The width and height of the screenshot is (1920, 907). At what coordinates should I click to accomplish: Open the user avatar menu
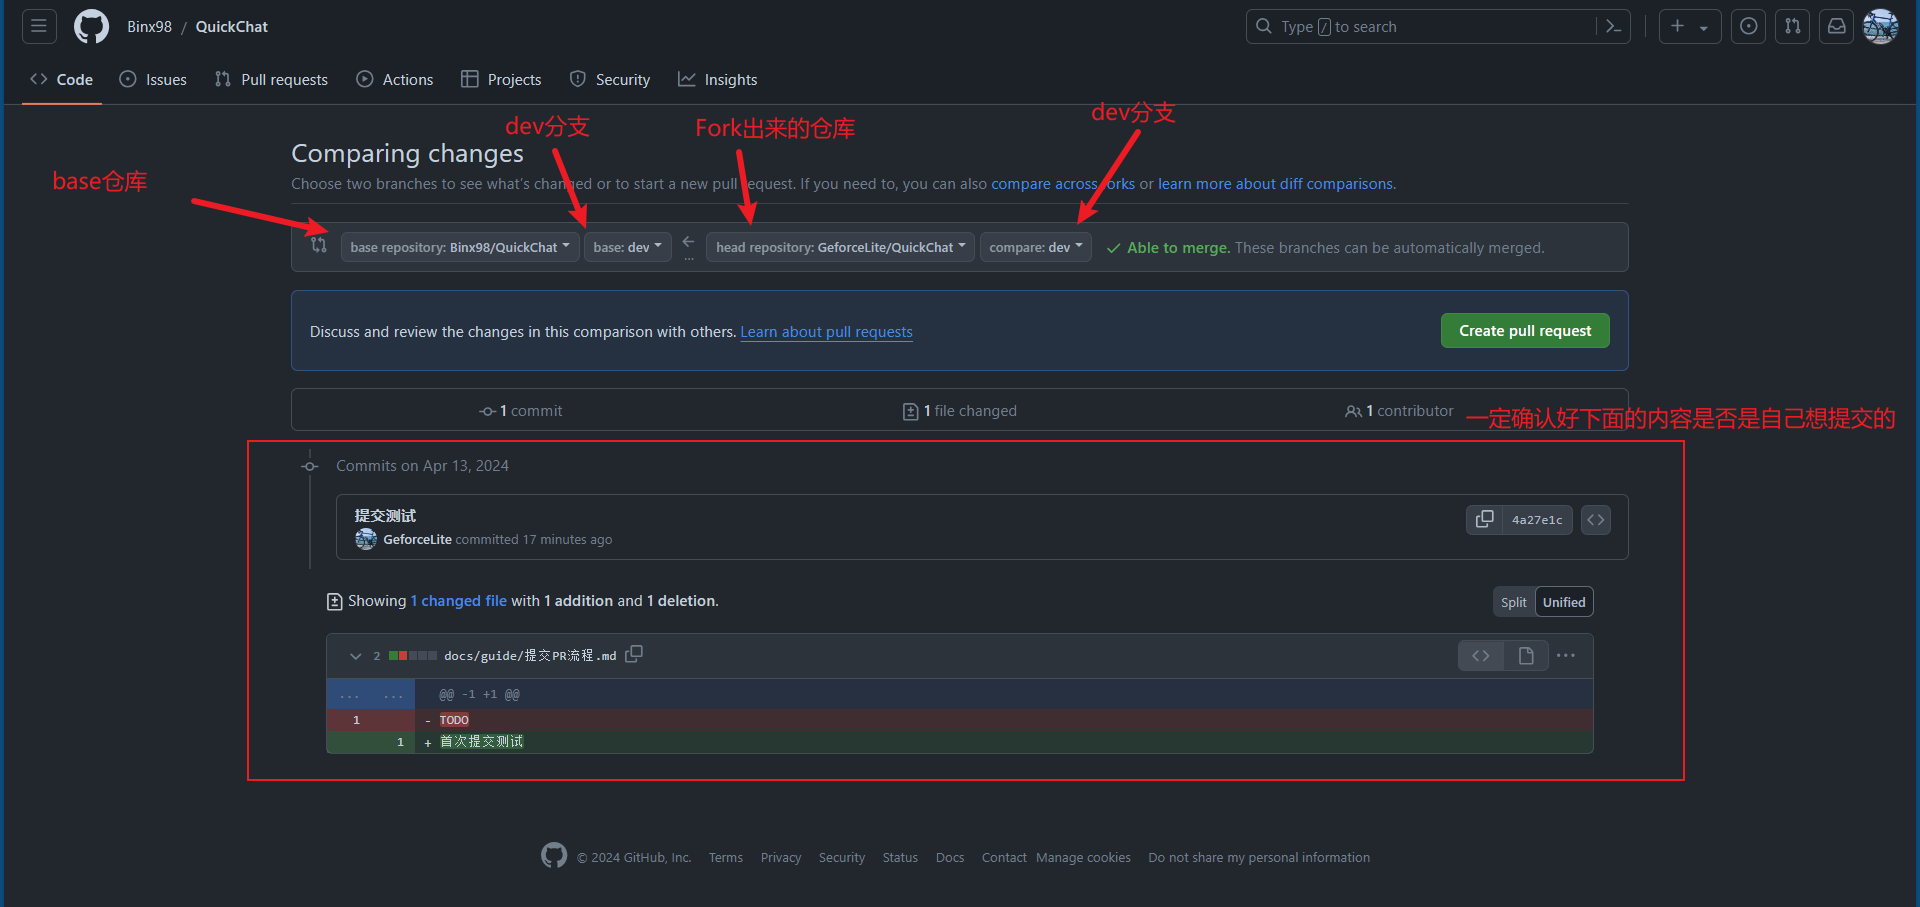tap(1881, 26)
